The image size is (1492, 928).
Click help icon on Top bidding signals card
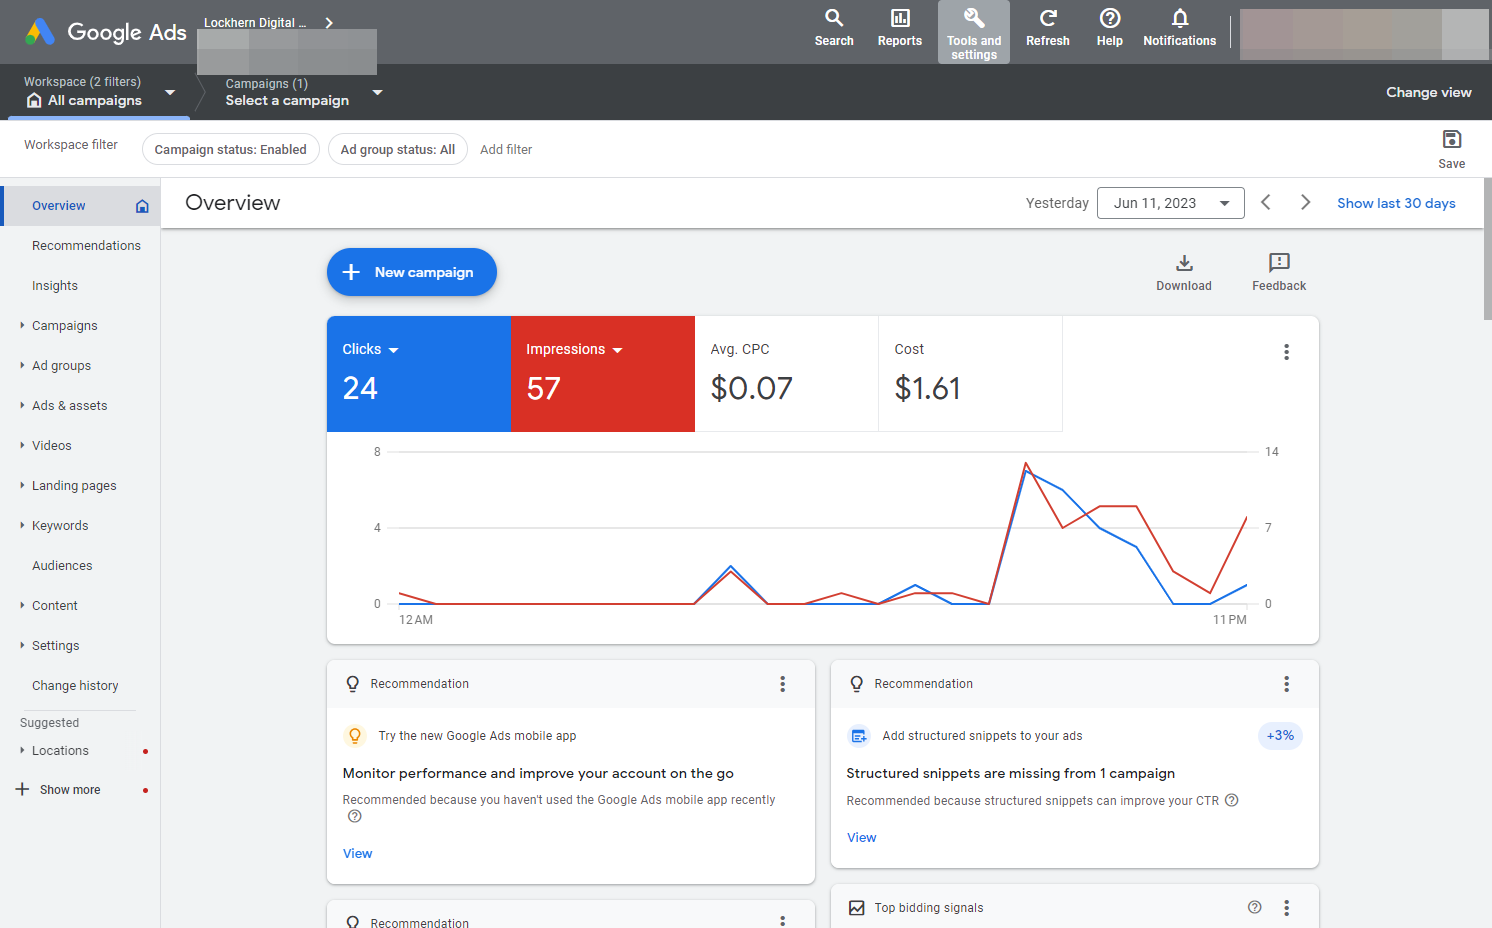(x=1254, y=907)
